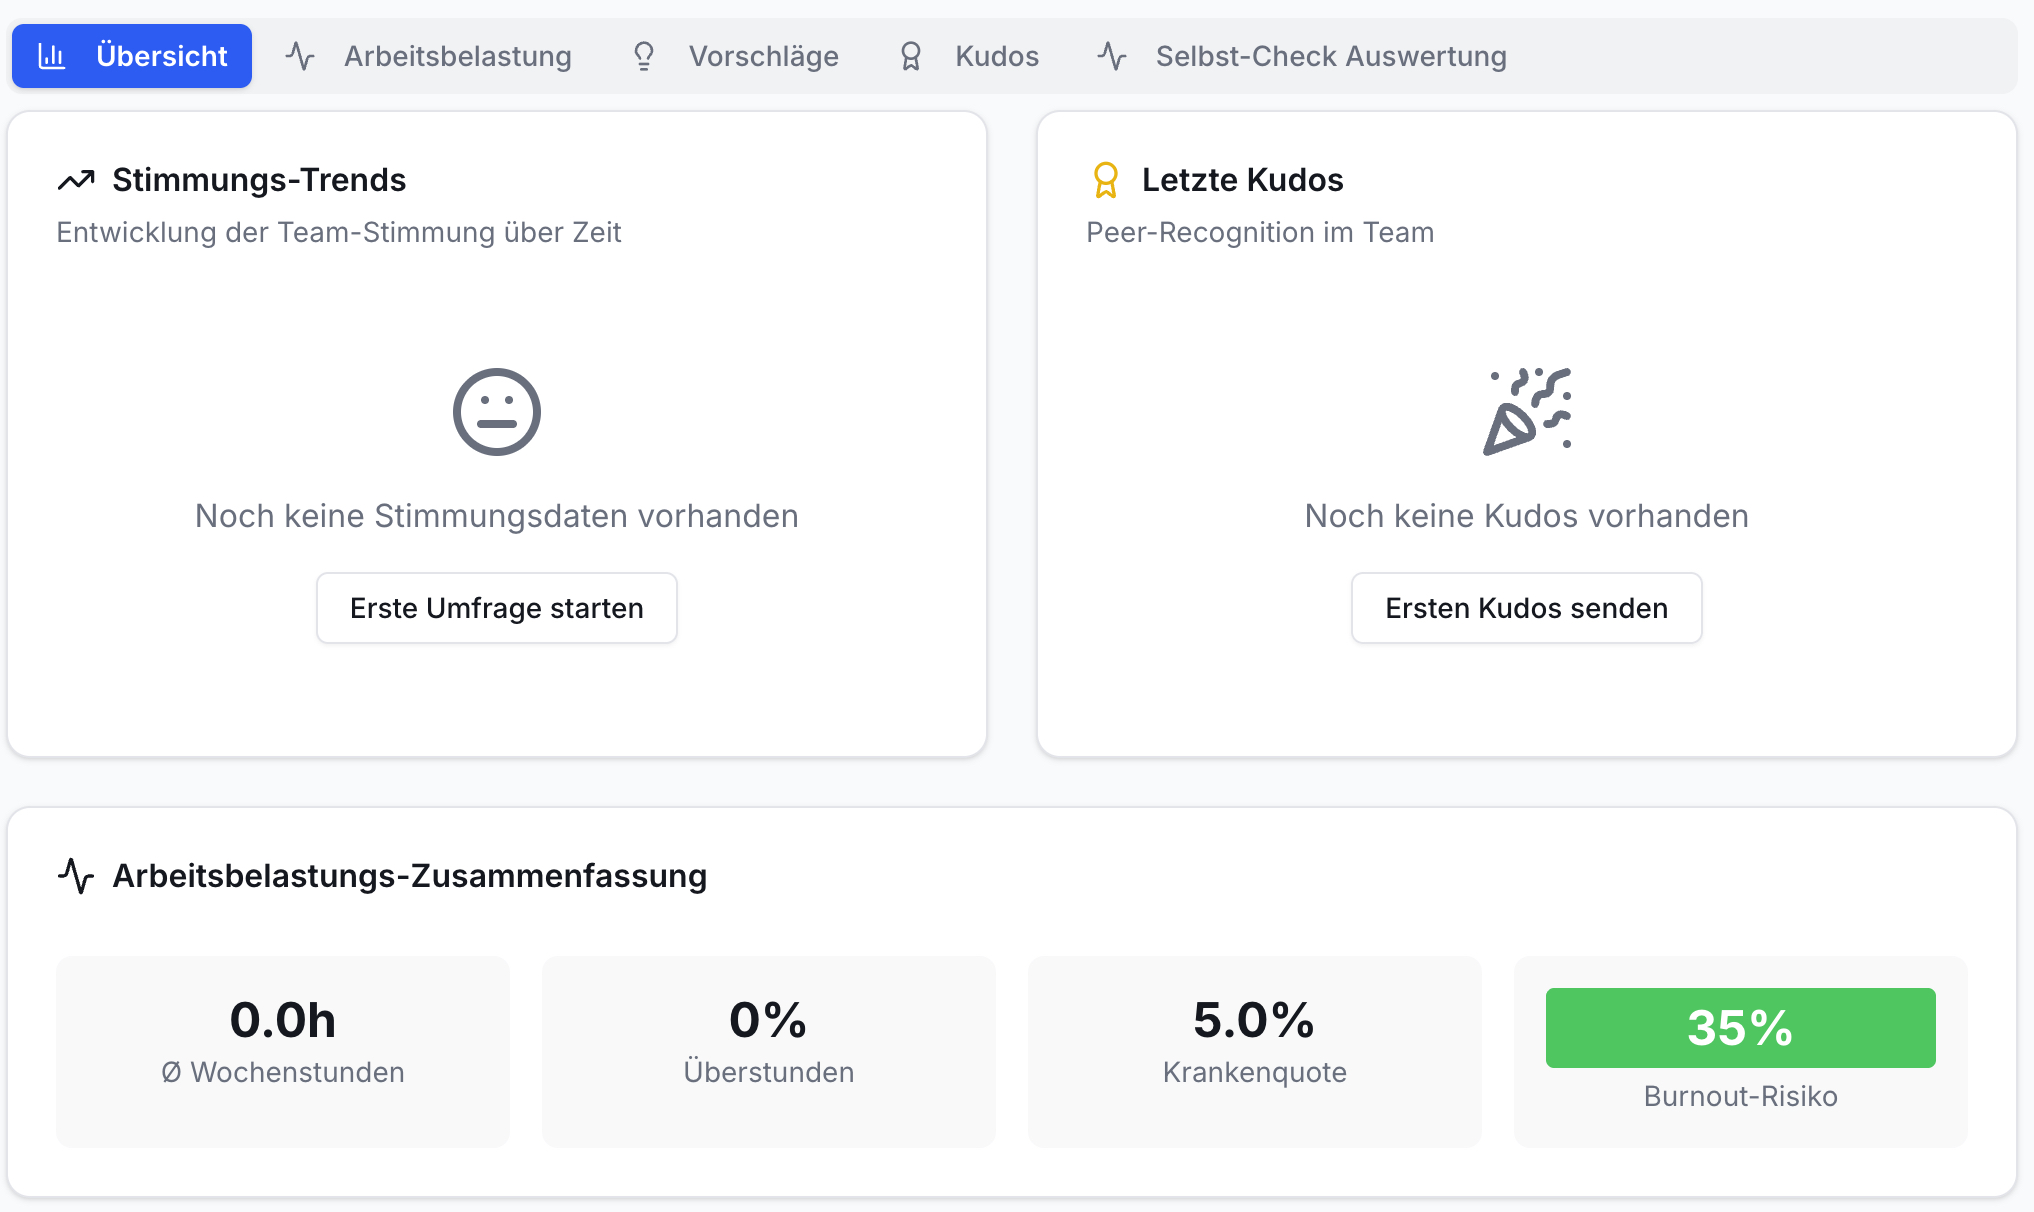Viewport: 2034px width, 1212px height.
Task: Open the Vorschläge tab
Action: pos(735,56)
